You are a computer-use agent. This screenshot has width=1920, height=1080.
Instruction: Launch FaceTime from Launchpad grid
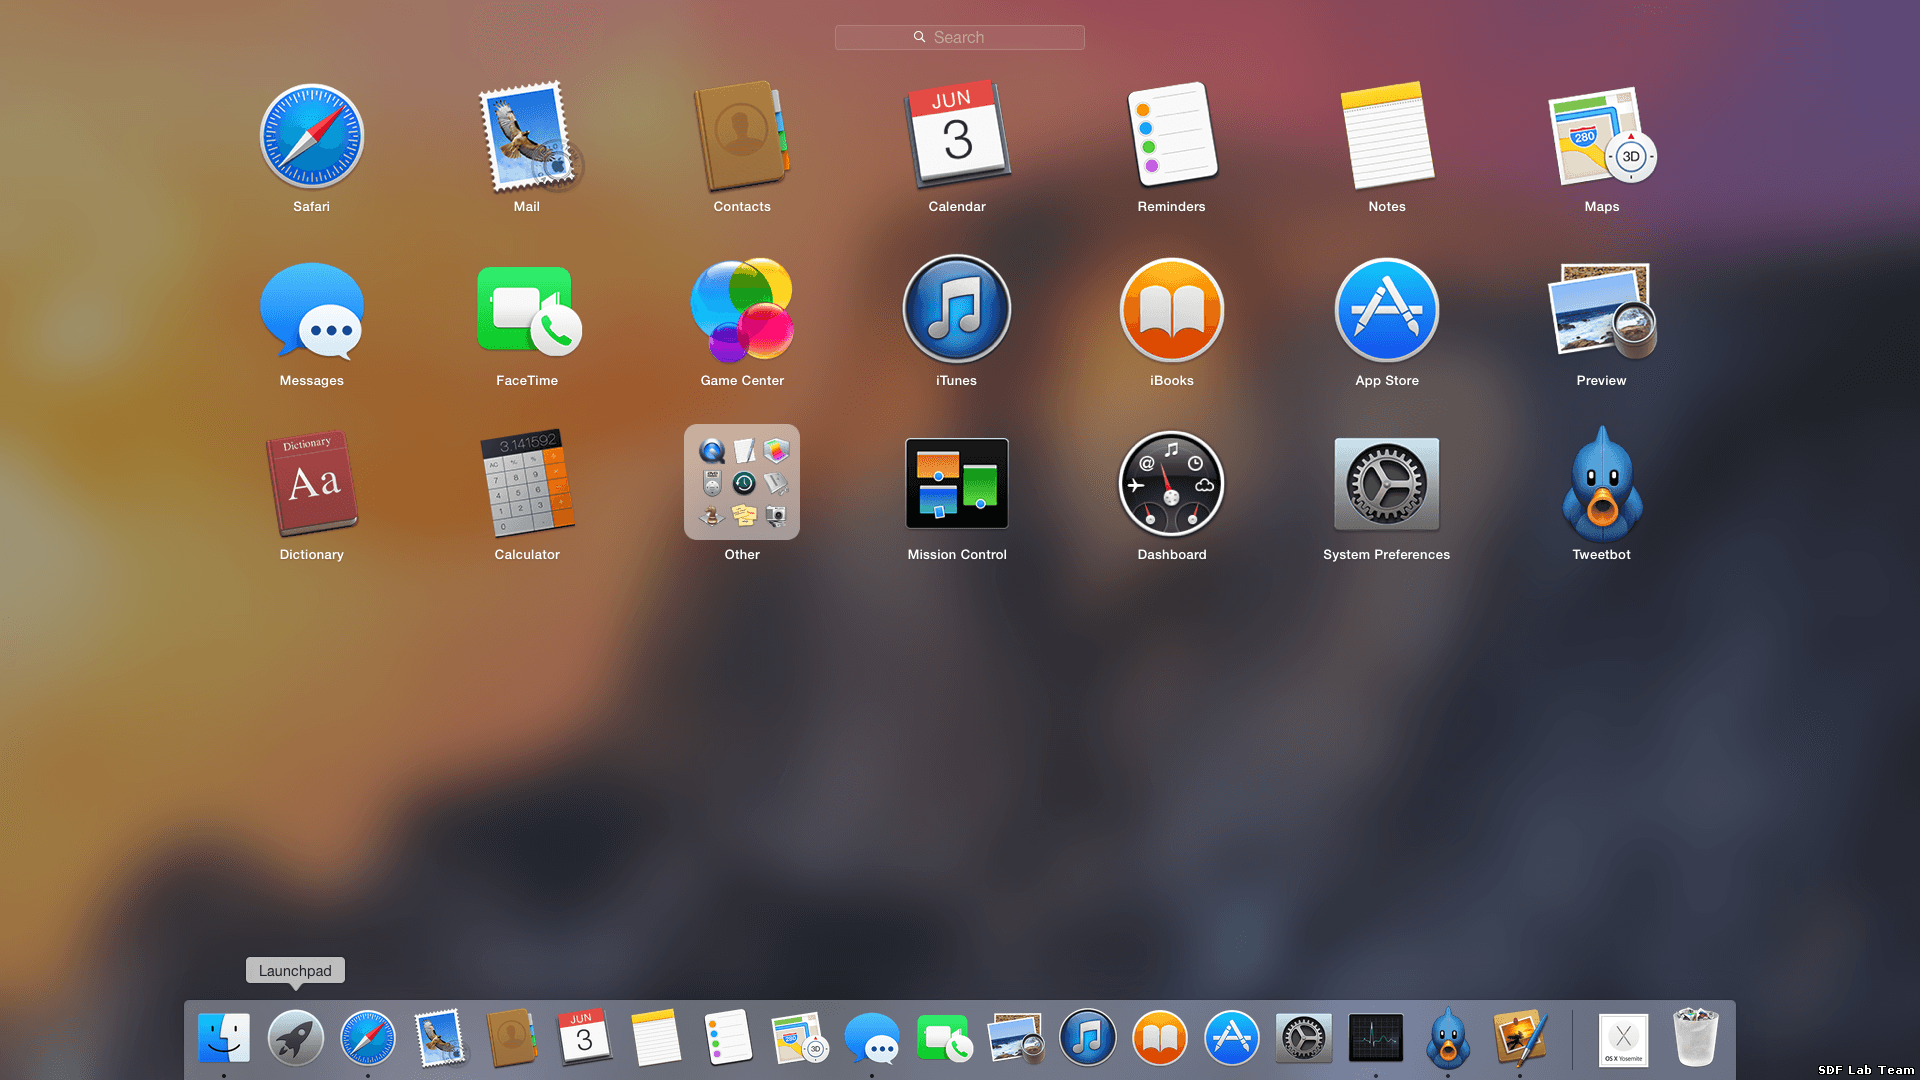527,311
